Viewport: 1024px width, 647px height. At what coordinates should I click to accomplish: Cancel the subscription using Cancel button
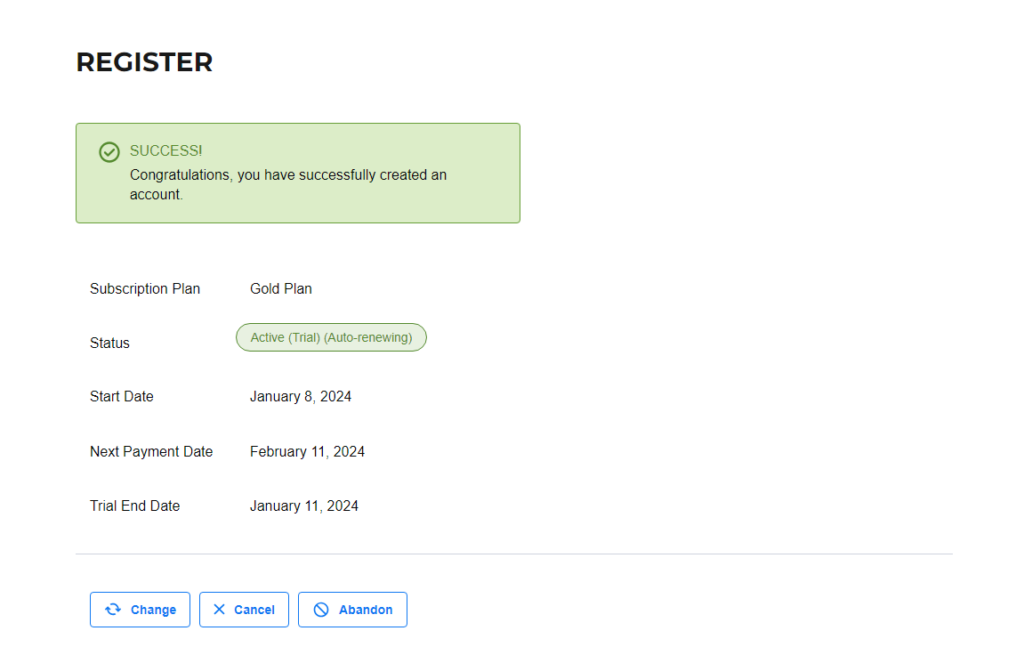pos(244,609)
